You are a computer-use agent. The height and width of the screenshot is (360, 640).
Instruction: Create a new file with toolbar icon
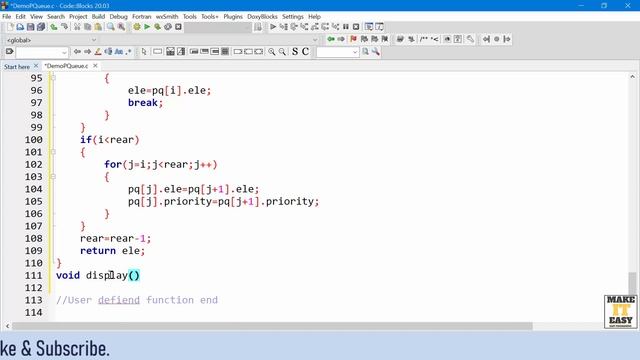click(10, 27)
